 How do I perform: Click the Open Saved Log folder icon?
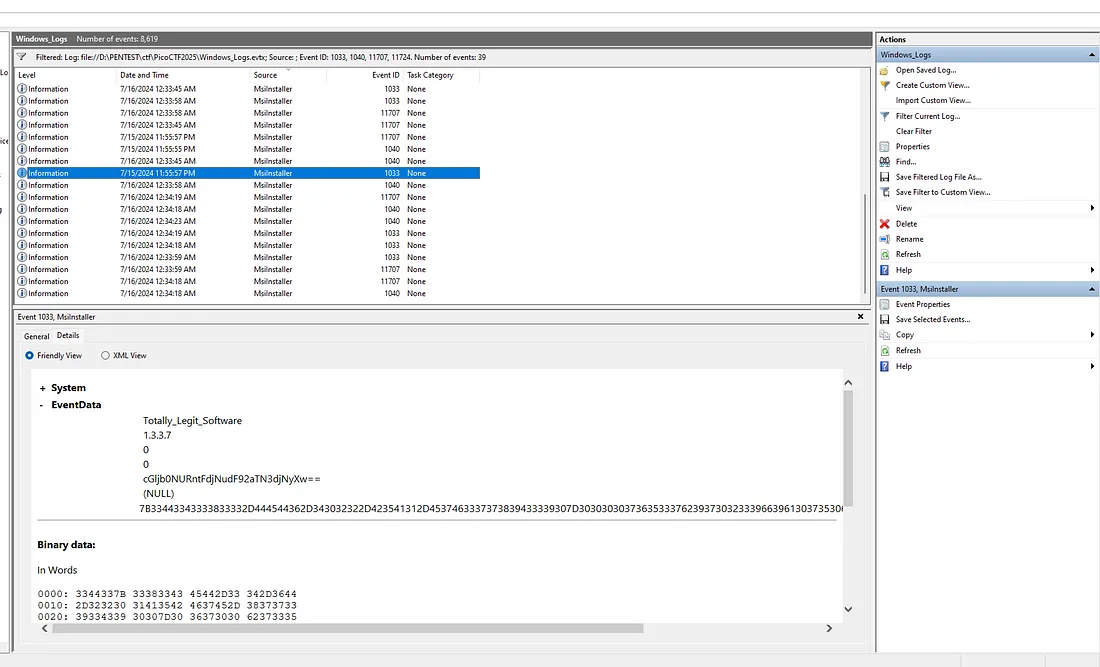point(885,70)
